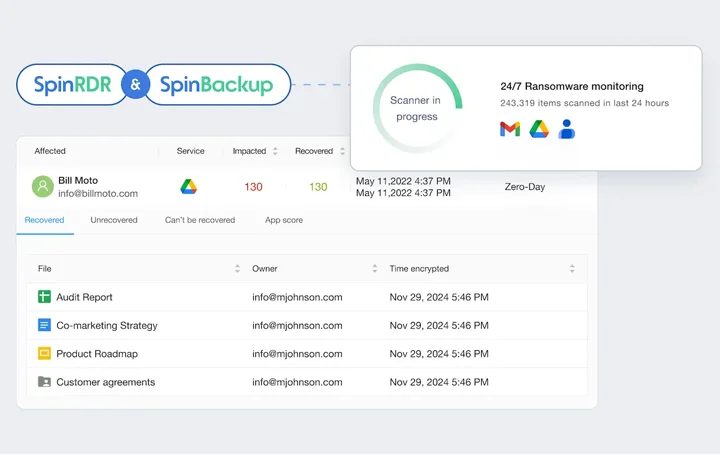Sort by the Impacted column arrows

[275, 151]
